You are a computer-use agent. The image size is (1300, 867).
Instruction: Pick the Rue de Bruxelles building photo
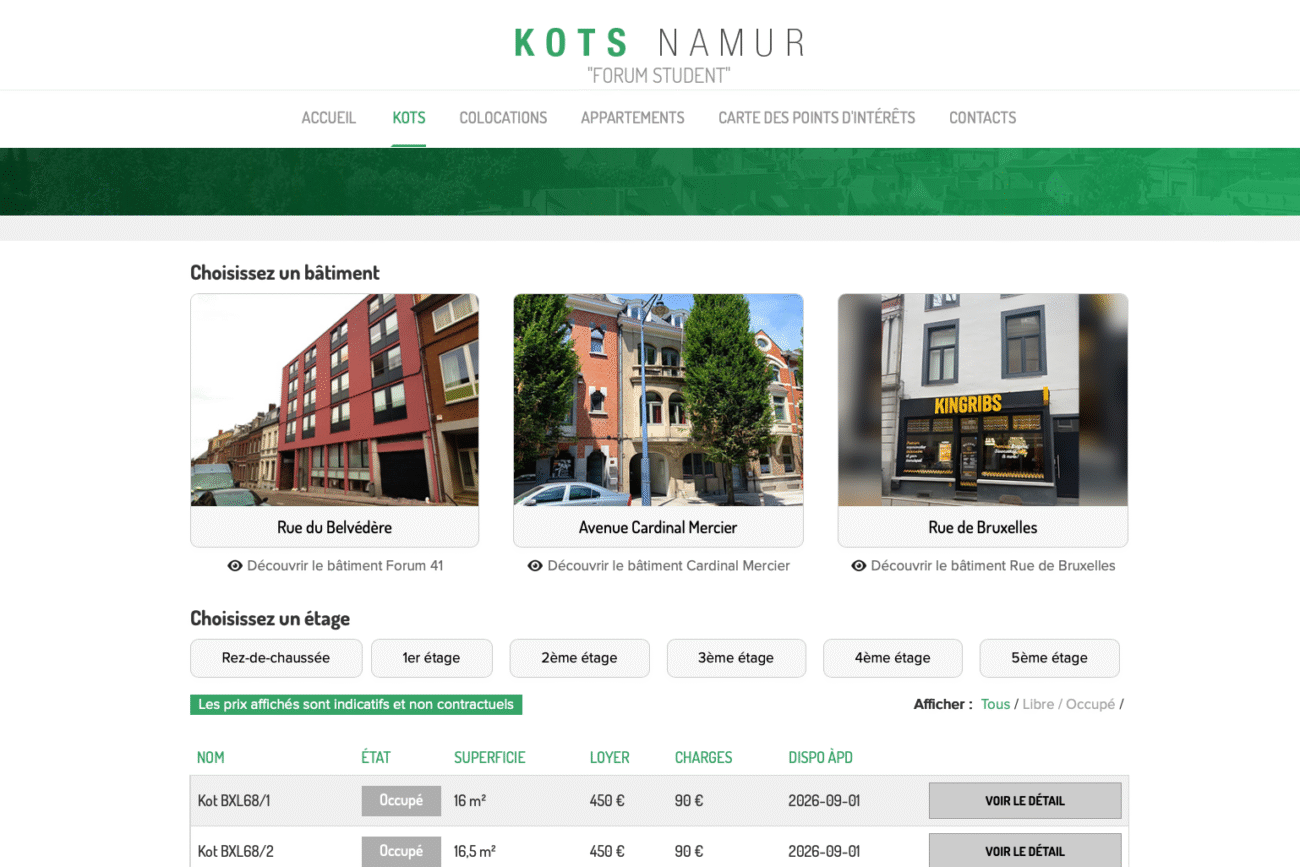coord(982,400)
